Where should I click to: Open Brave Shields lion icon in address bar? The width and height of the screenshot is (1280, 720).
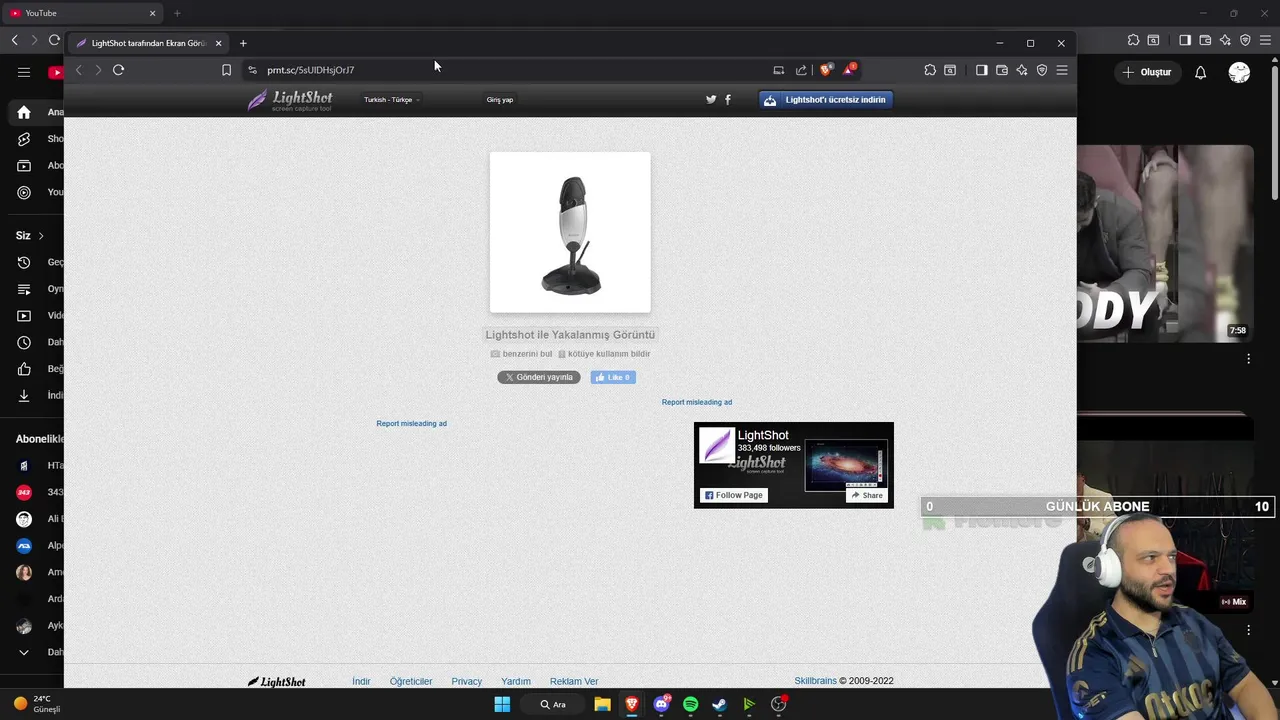(x=826, y=69)
